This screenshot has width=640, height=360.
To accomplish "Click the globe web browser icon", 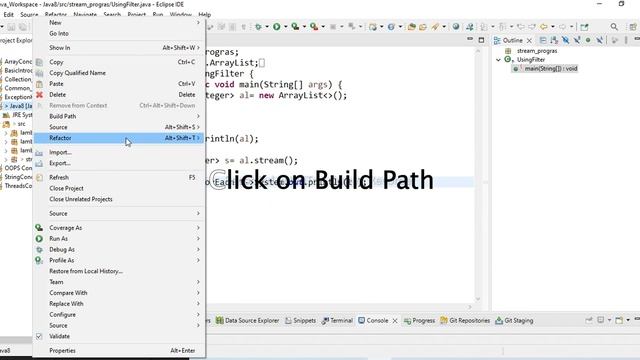I will [x=456, y=27].
